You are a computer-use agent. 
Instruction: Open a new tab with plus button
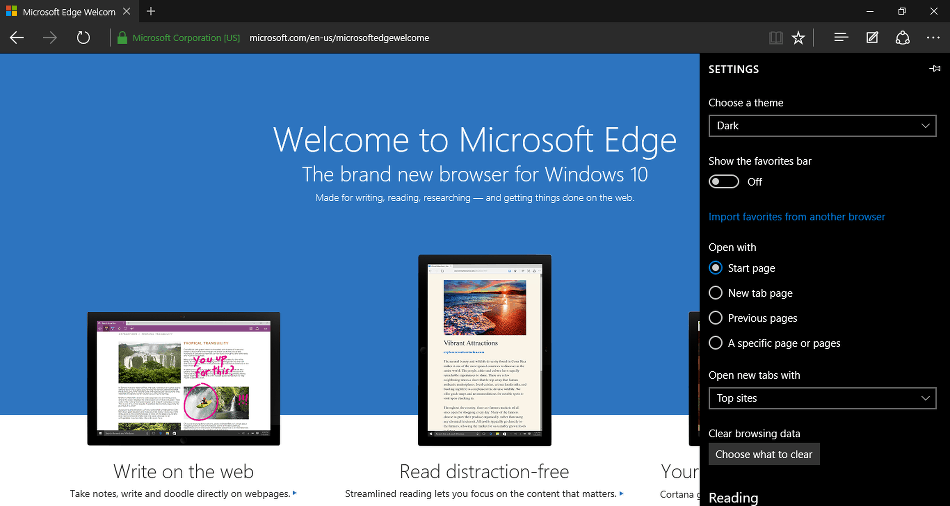(x=151, y=11)
